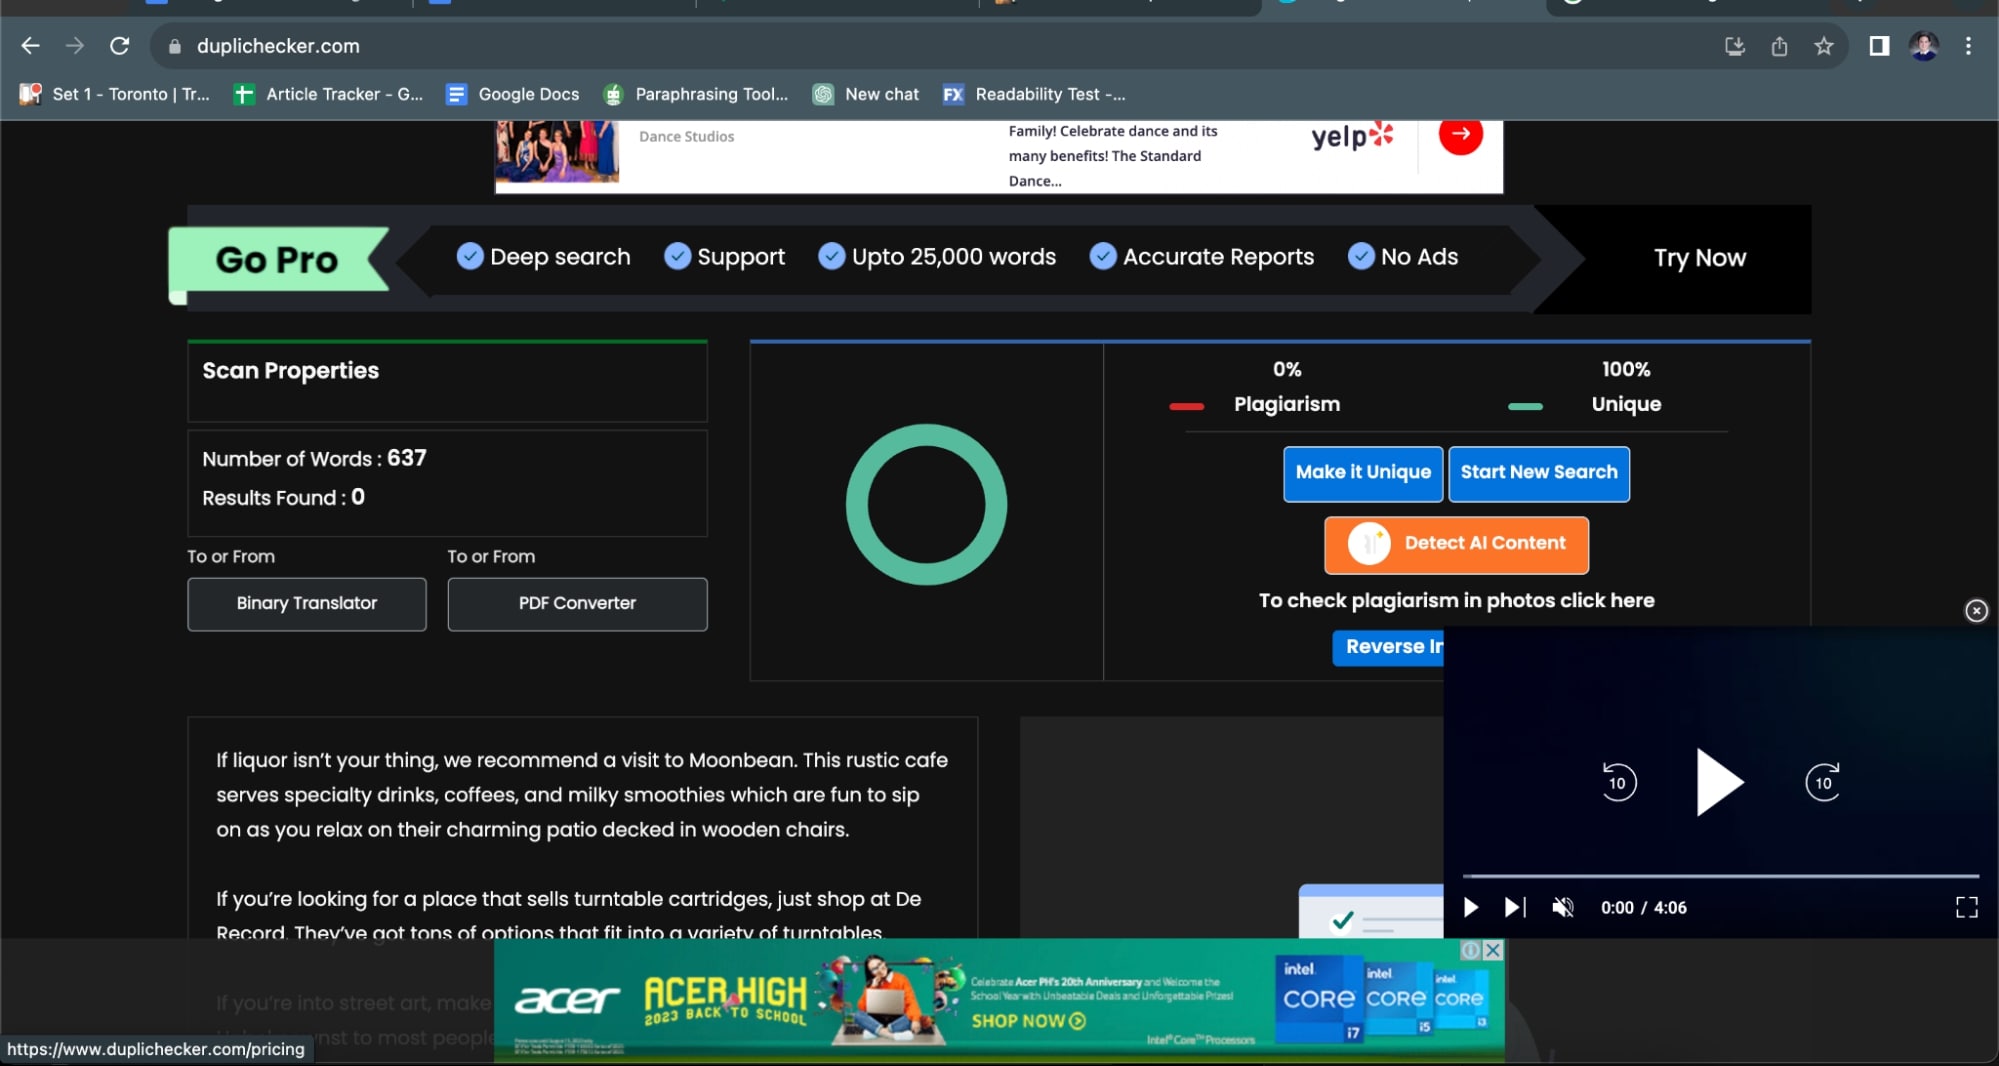The width and height of the screenshot is (1999, 1066).
Task: Click the Go Pro banner label
Action: tap(277, 260)
